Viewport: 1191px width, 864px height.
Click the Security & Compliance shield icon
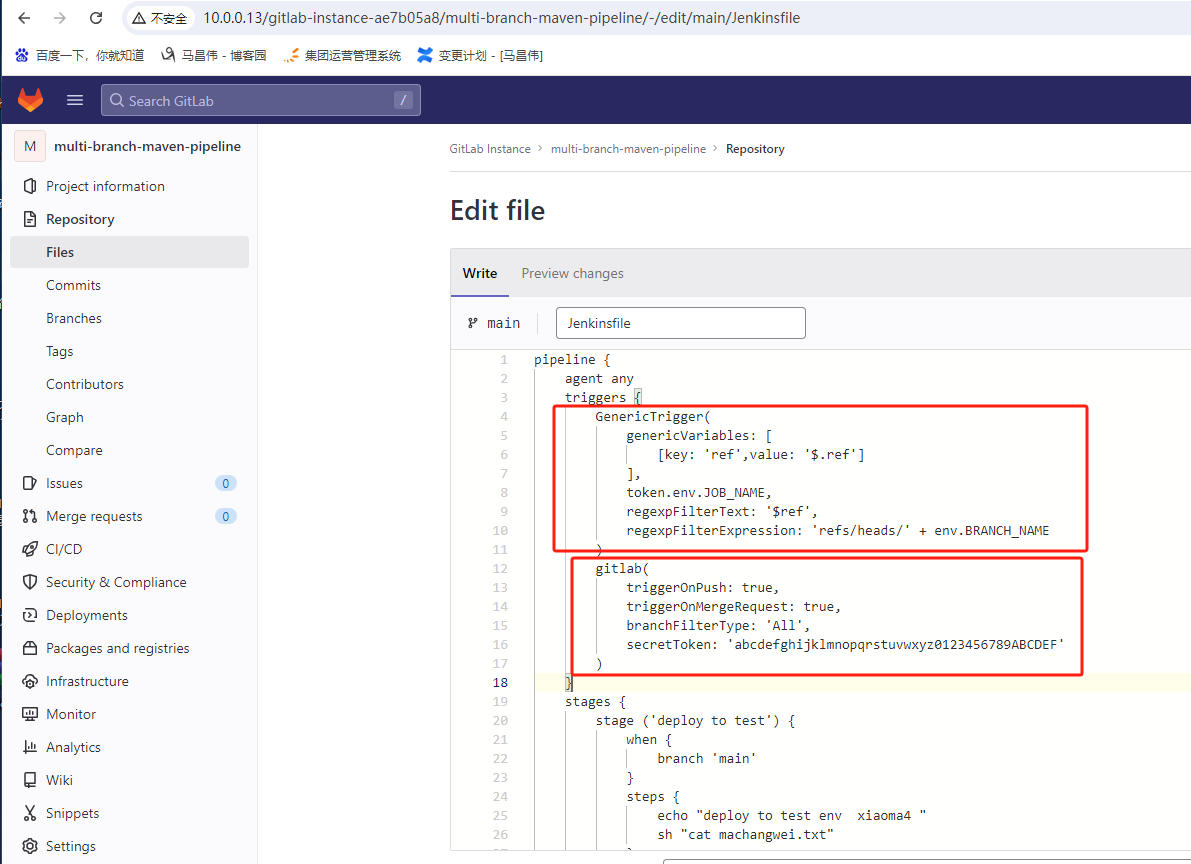pos(30,582)
